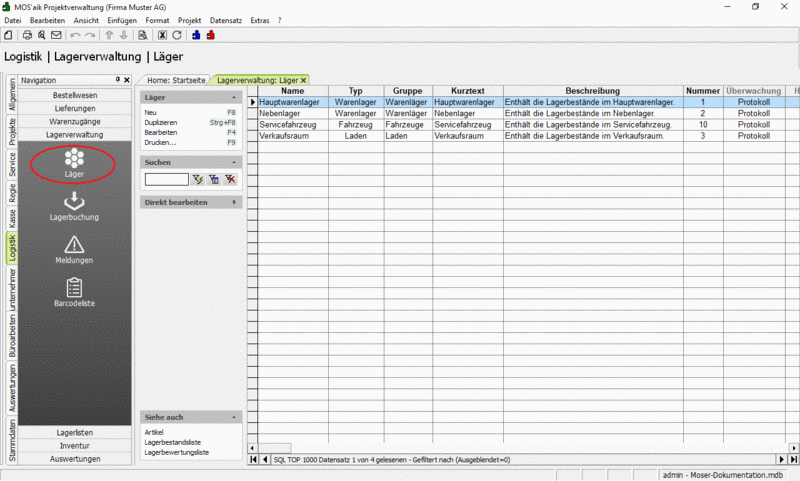Image resolution: width=800 pixels, height=481 pixels.
Task: Click the refresh circular arrow icon
Action: [177, 35]
